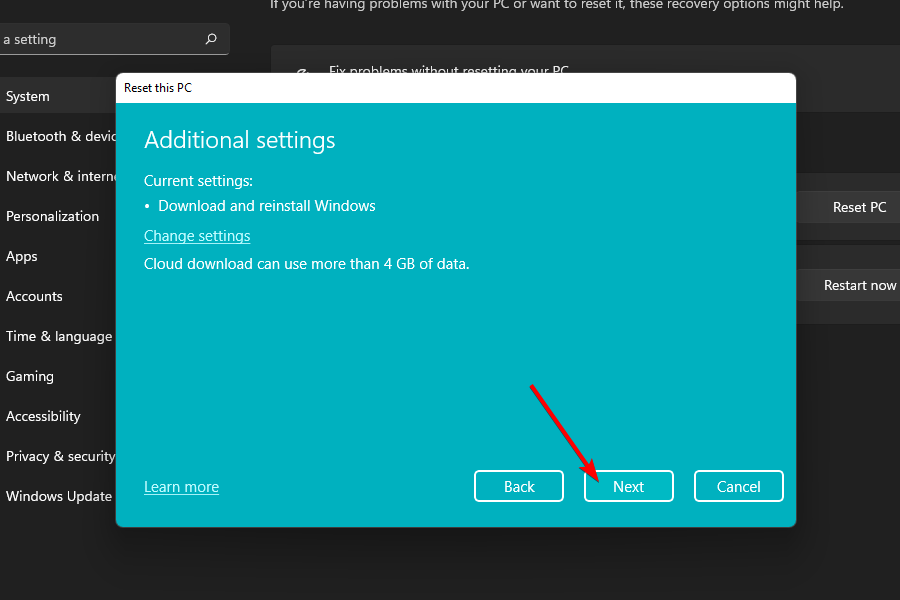Image resolution: width=900 pixels, height=600 pixels.
Task: Click the Reset PC button
Action: point(858,207)
